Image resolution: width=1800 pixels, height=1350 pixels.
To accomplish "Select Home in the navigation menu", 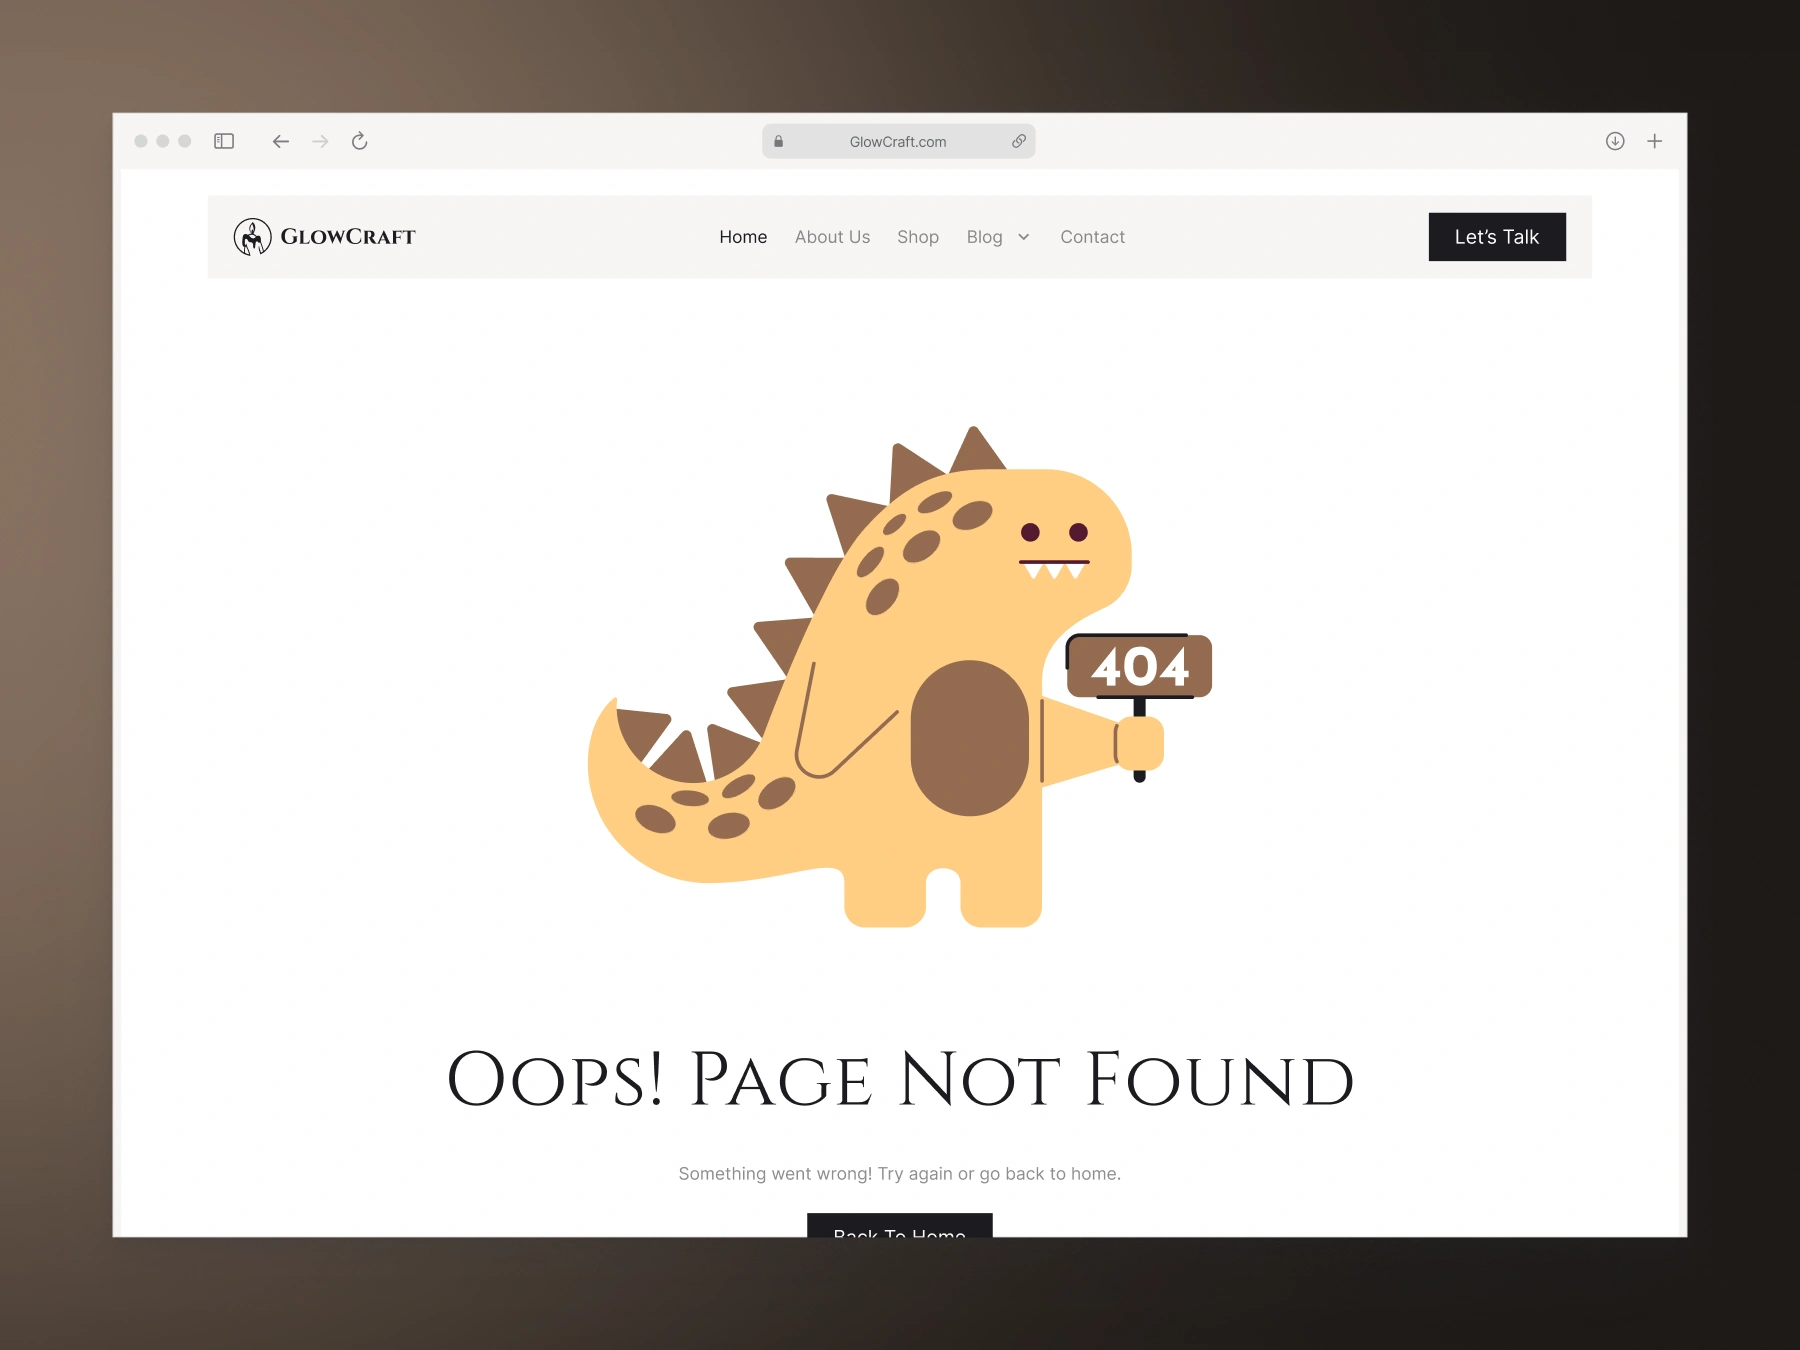I will pyautogui.click(x=743, y=237).
